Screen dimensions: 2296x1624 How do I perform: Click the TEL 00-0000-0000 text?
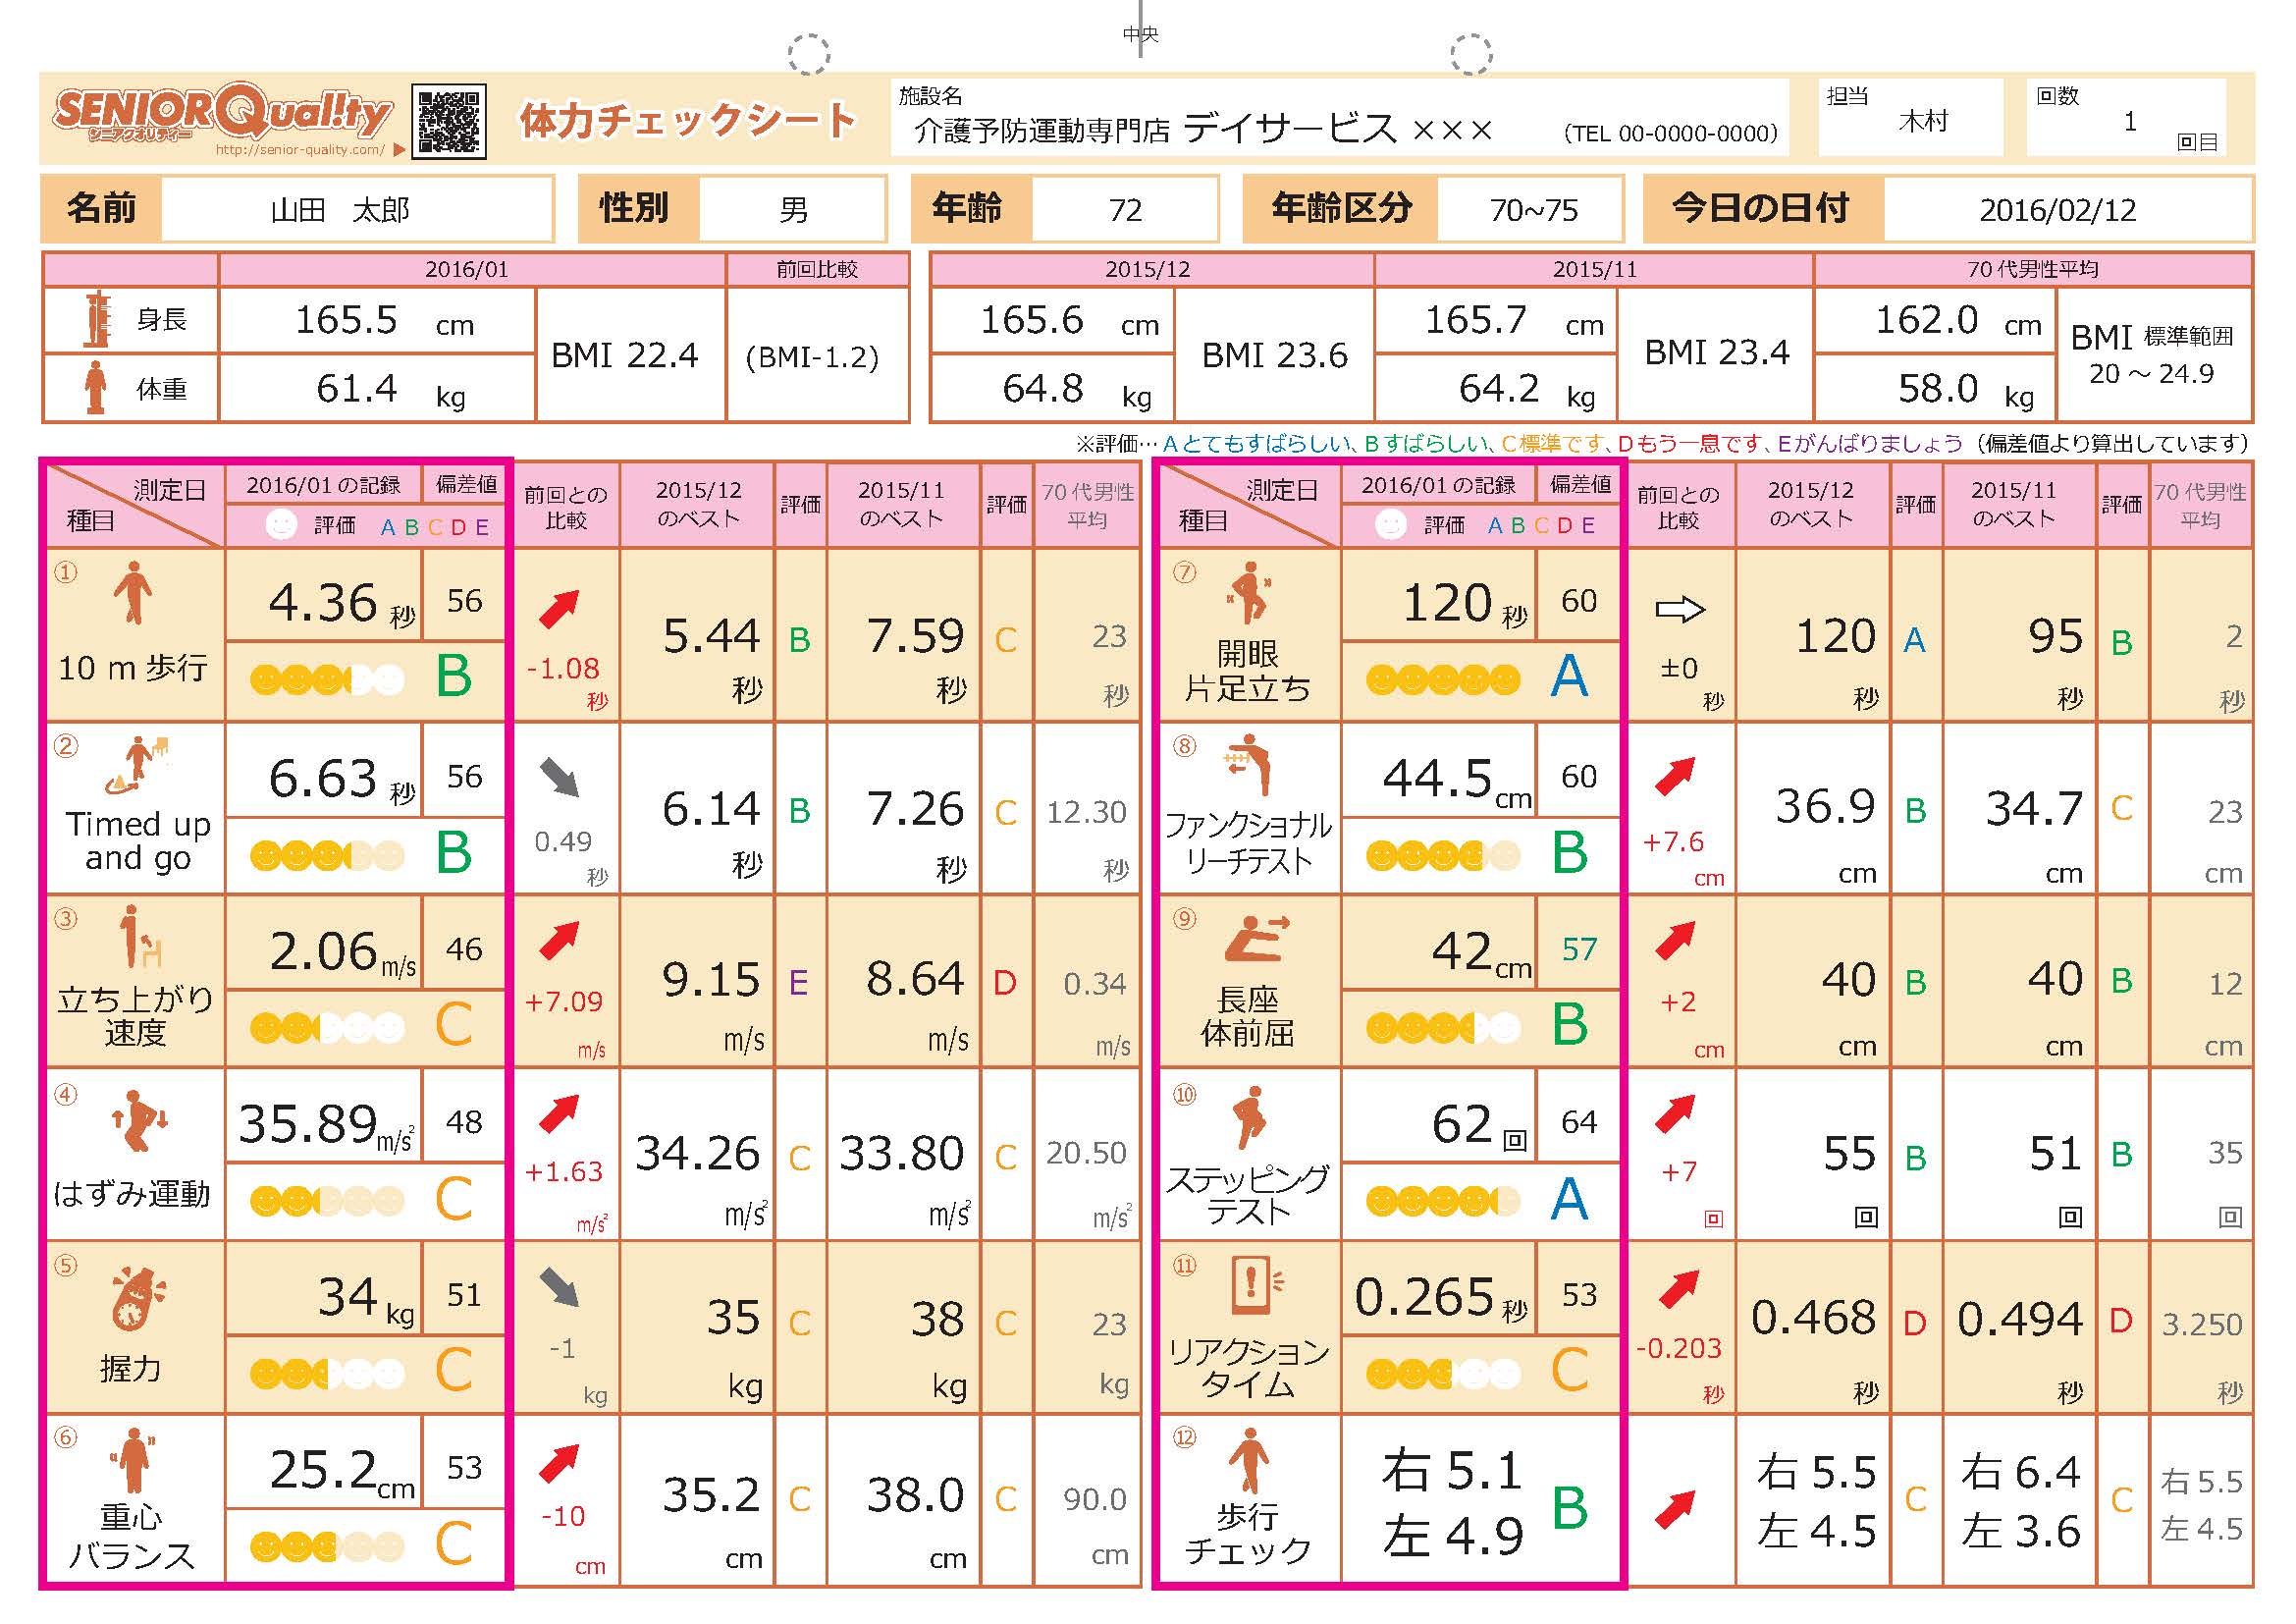tap(1670, 133)
